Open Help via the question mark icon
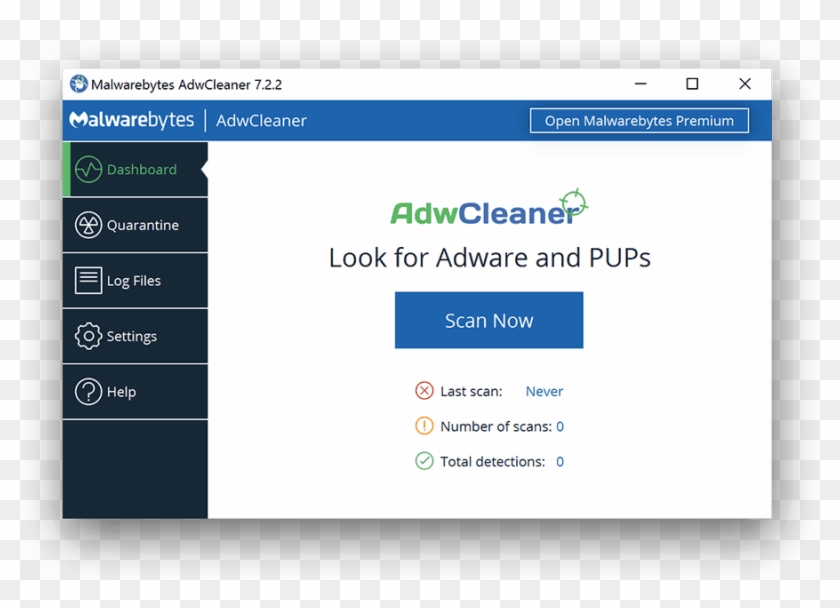Viewport: 840px width, 608px height. (90, 391)
